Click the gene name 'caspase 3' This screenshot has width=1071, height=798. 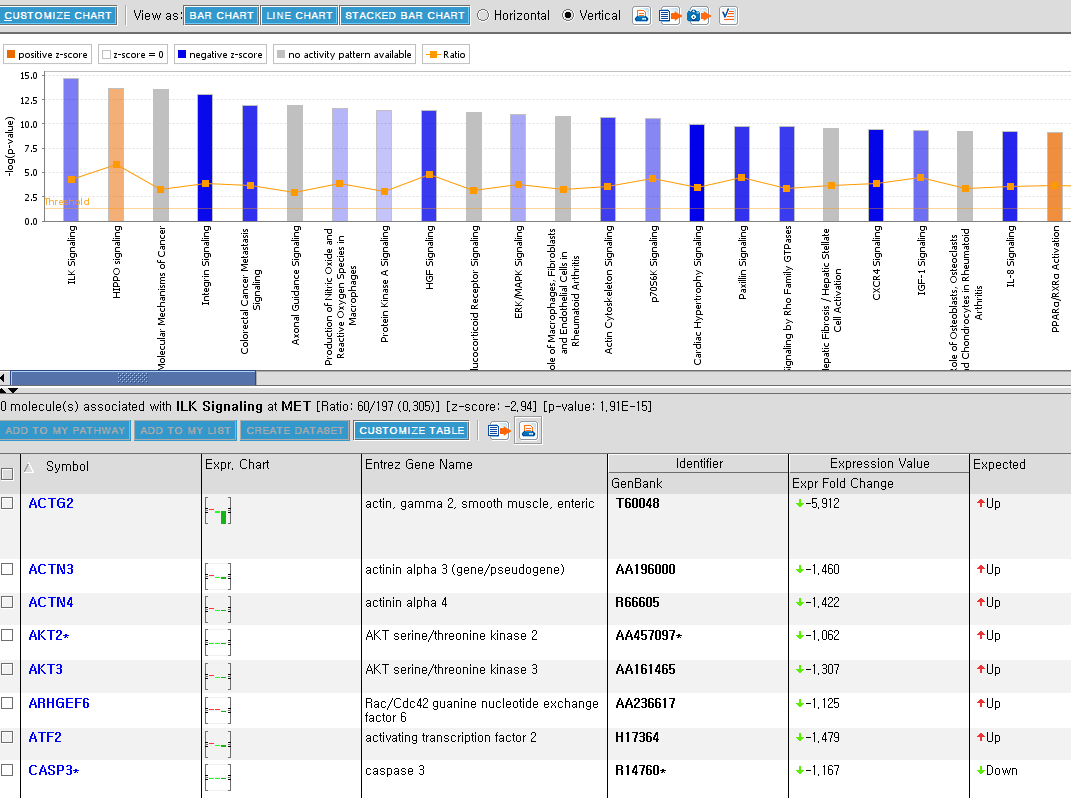point(395,771)
